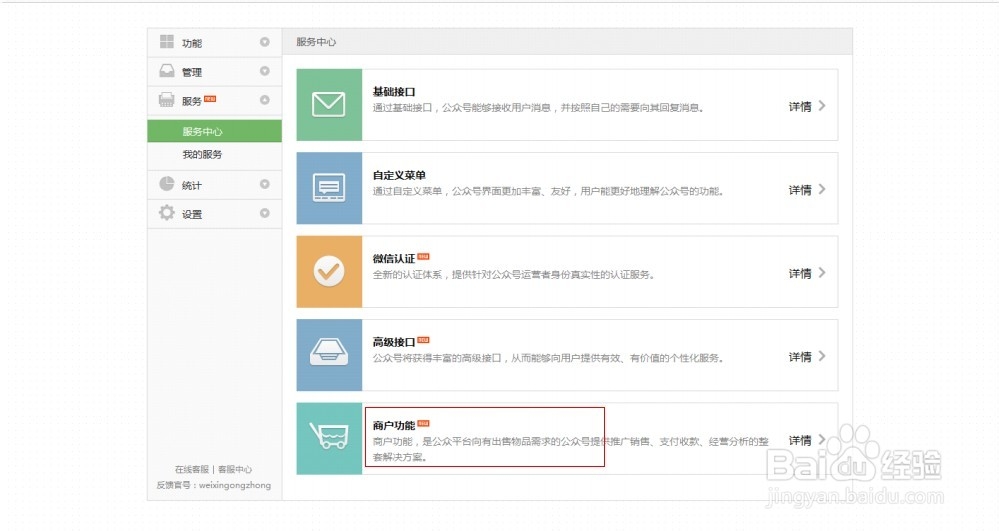Click the description text under 微信认证
Image resolution: width=999 pixels, height=531 pixels.
click(514, 275)
